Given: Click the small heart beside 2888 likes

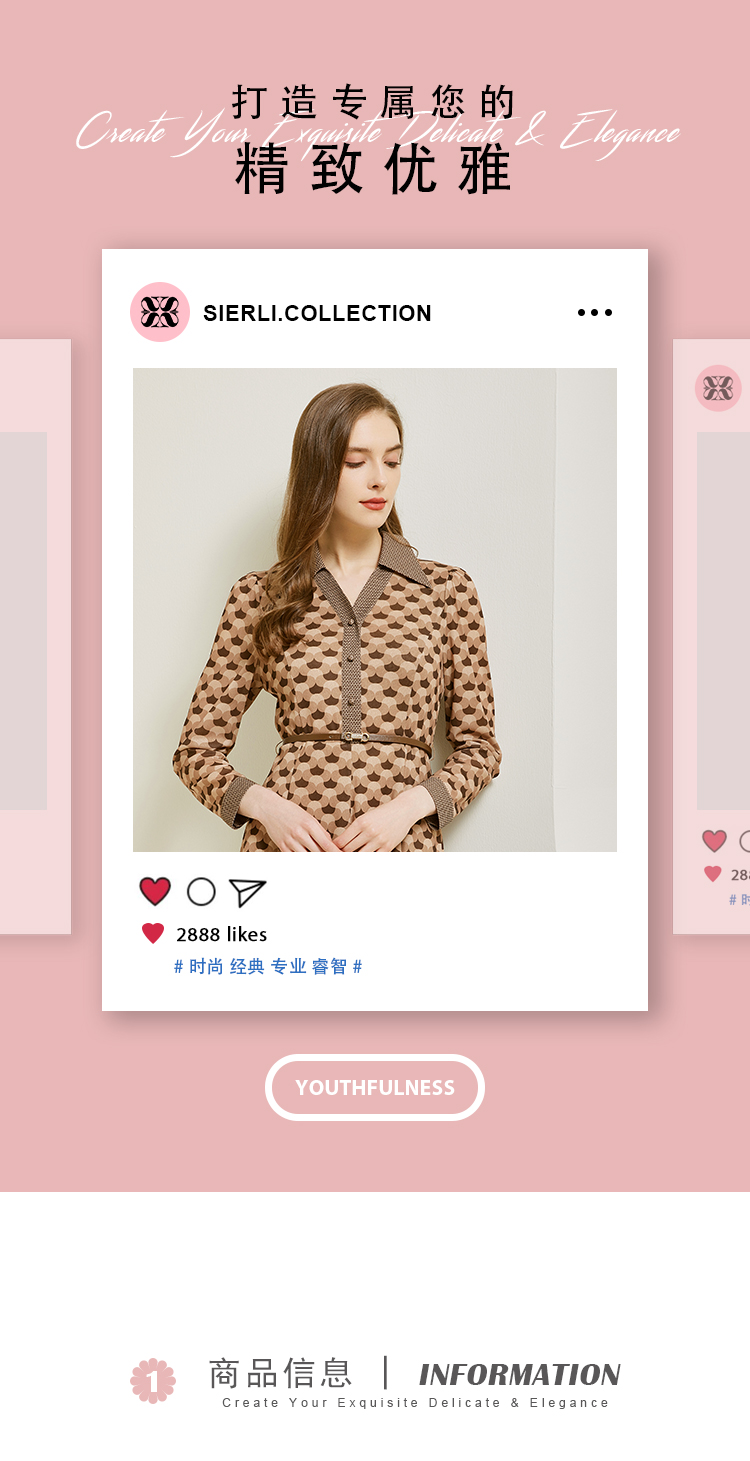Looking at the screenshot, I should [153, 934].
